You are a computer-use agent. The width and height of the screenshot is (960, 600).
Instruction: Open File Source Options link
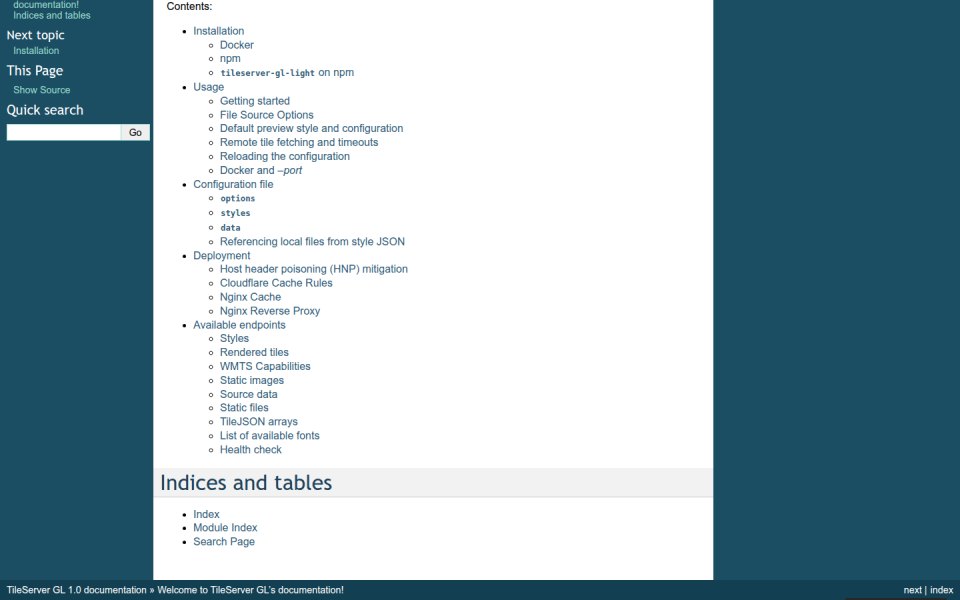pos(266,115)
